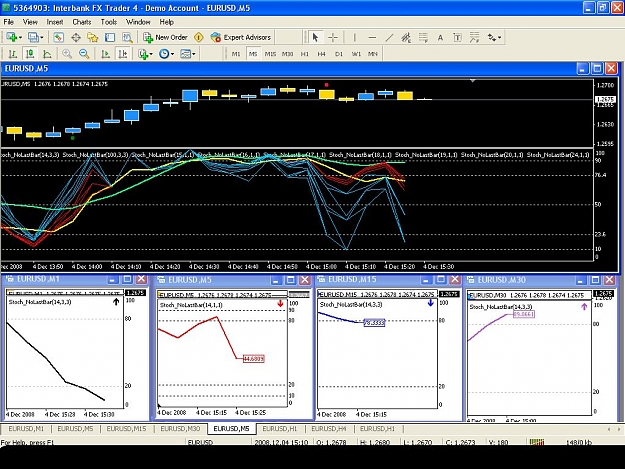
Task: Switch chart to candlesticks mode
Action: (30, 53)
